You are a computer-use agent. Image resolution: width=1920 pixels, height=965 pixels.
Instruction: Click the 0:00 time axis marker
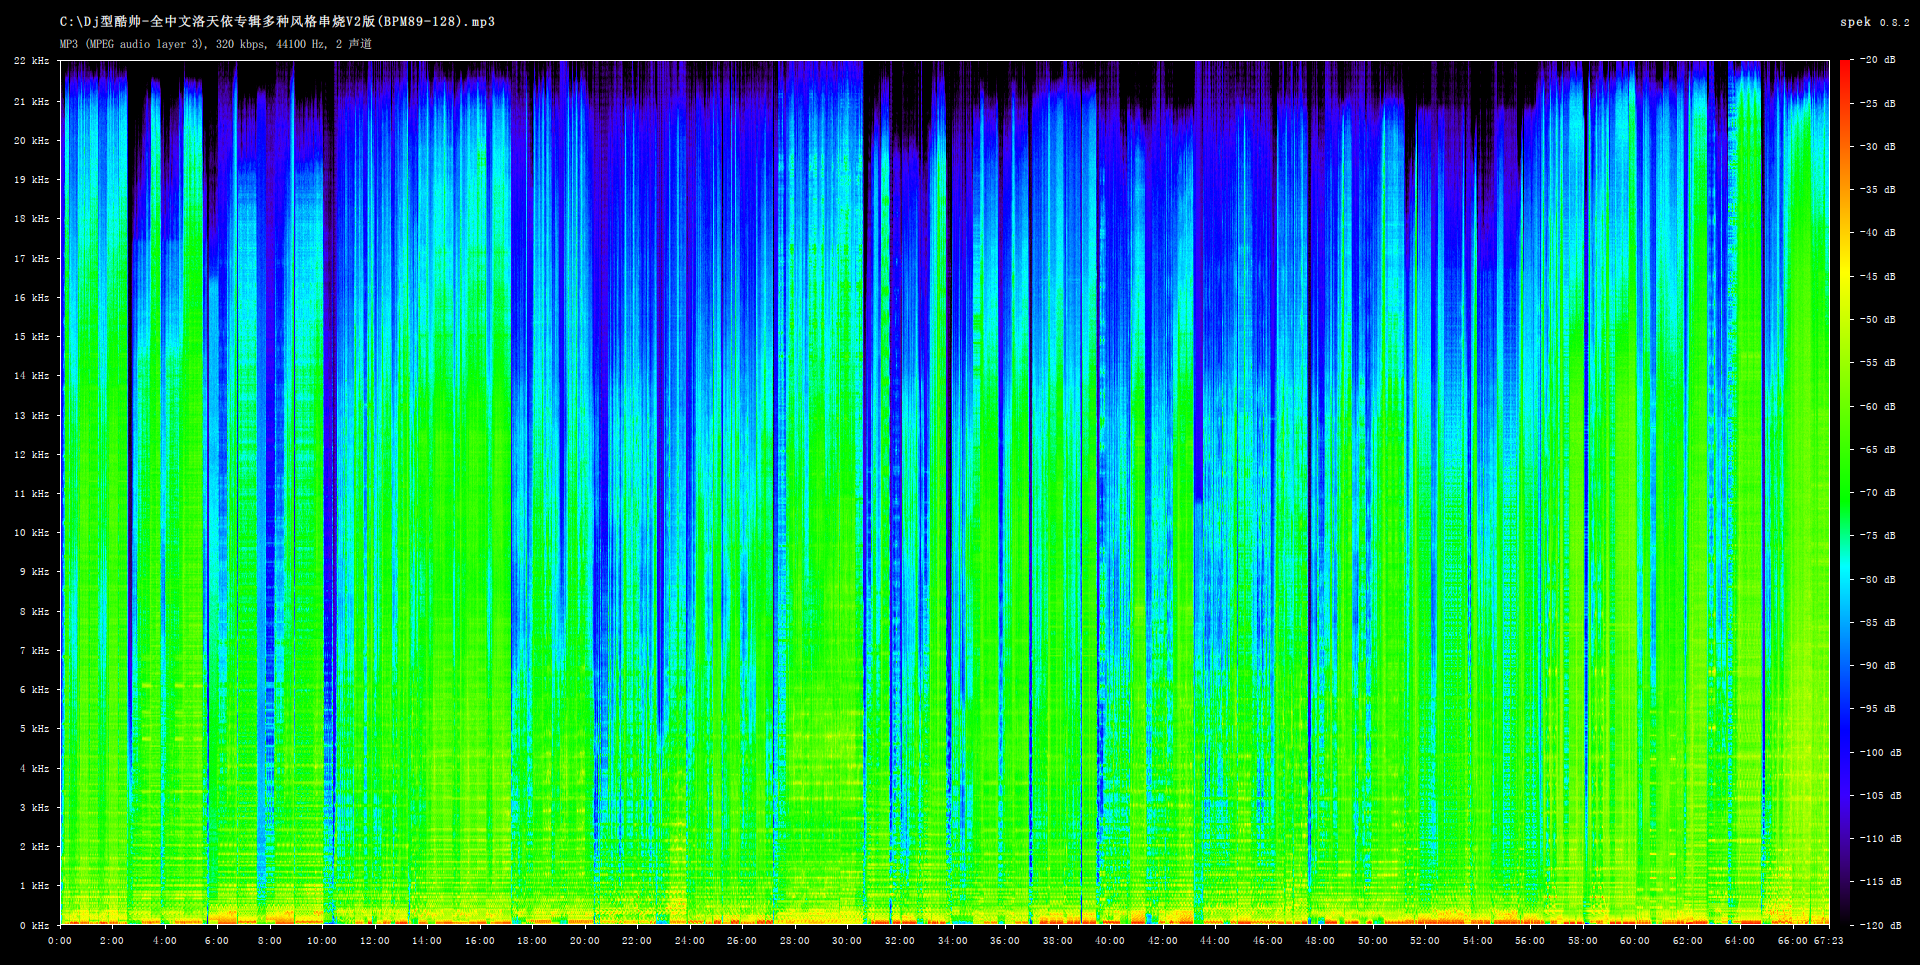click(x=60, y=941)
